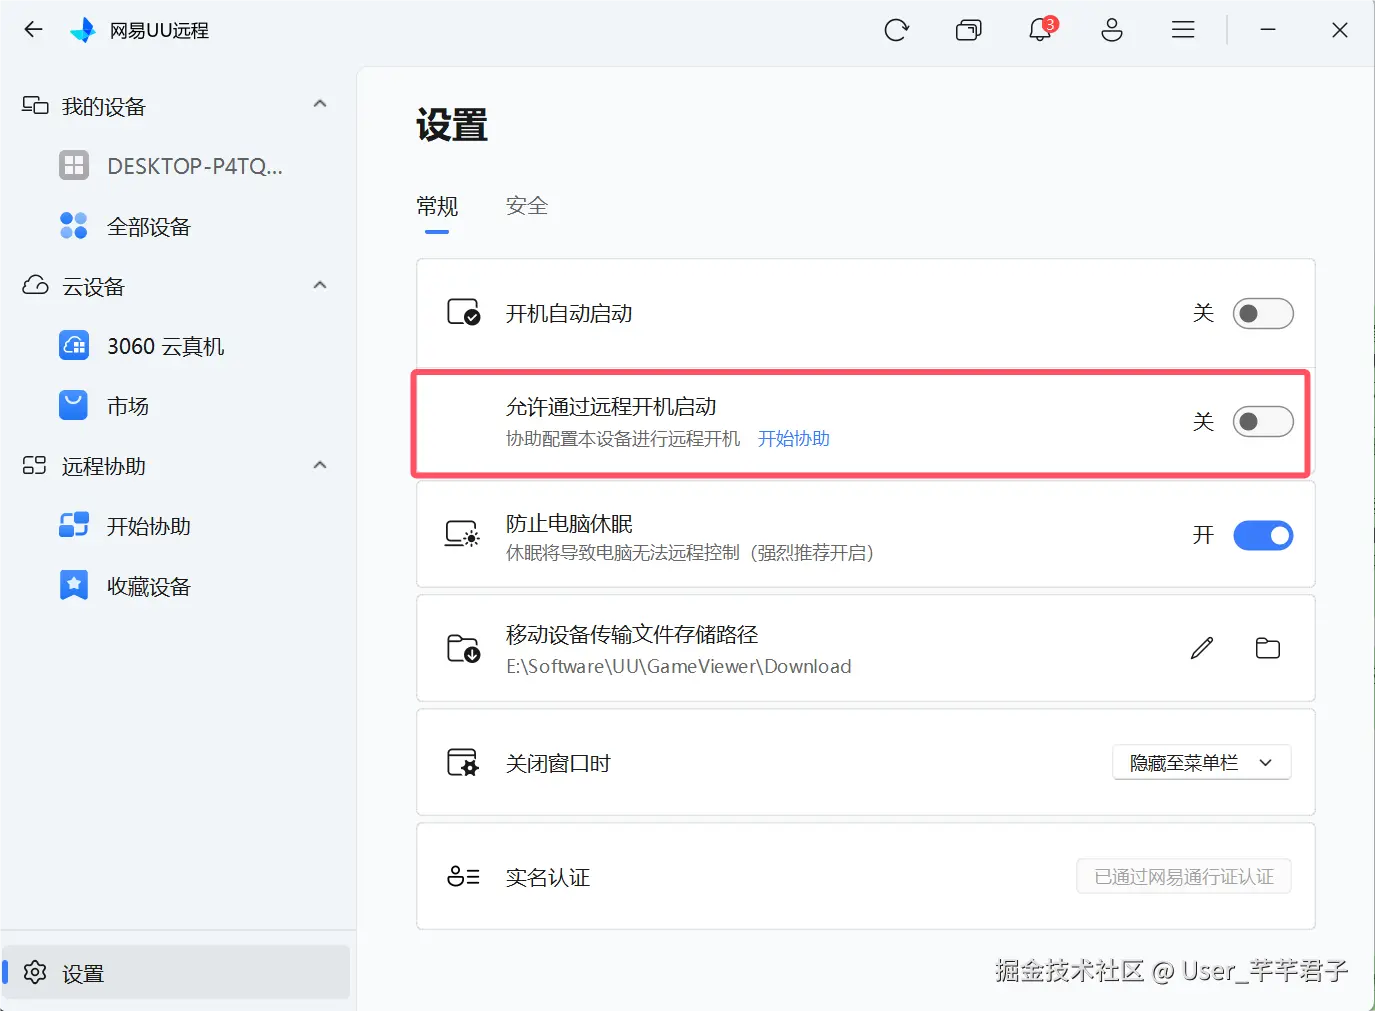The width and height of the screenshot is (1375, 1011).
Task: Click the 云设备 cloud icon
Action: point(35,286)
